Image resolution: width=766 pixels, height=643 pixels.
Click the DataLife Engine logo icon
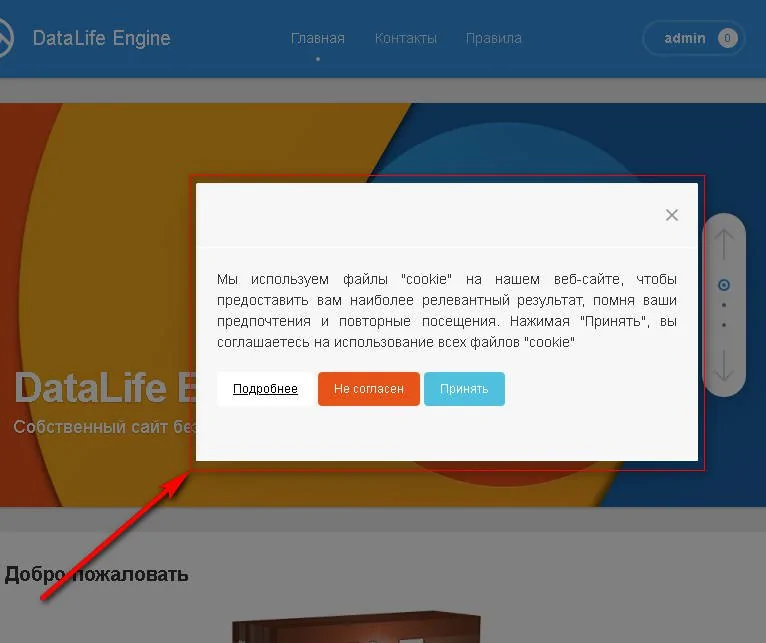[5, 38]
